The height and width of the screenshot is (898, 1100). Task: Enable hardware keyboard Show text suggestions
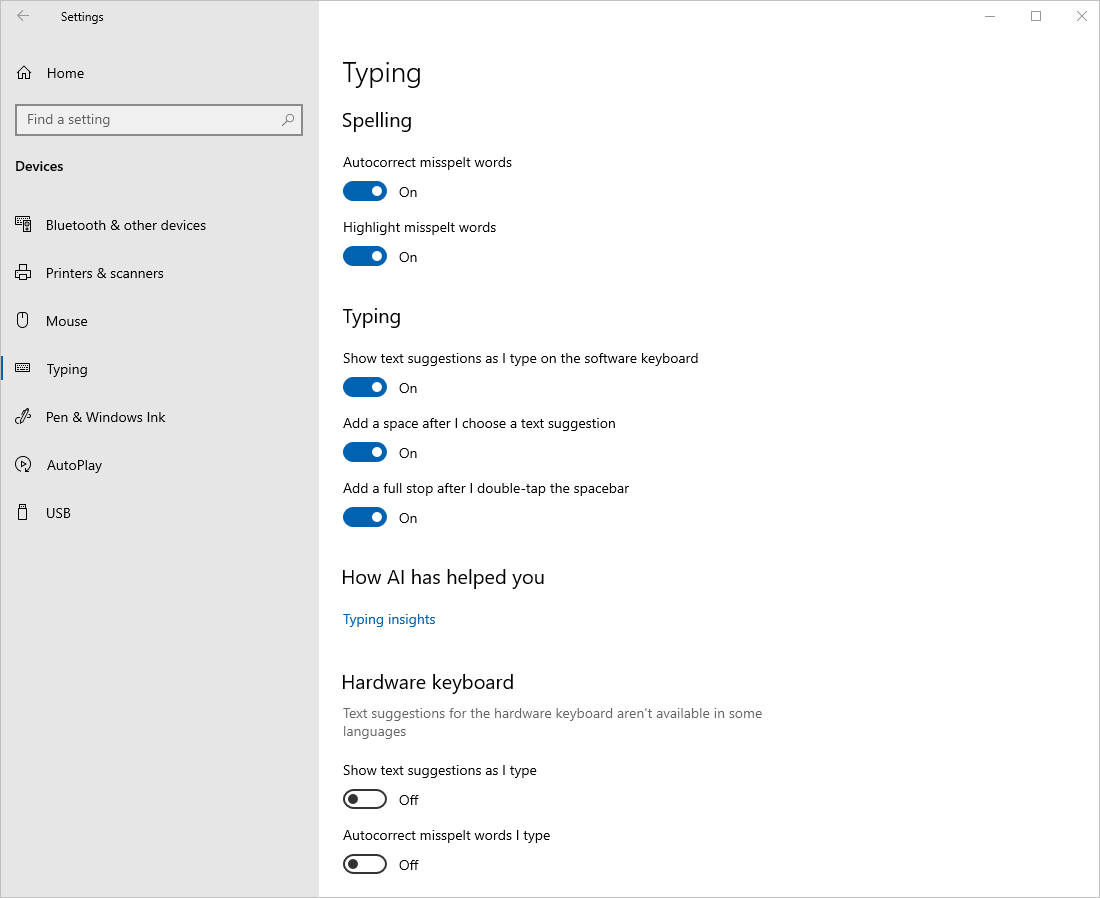365,799
